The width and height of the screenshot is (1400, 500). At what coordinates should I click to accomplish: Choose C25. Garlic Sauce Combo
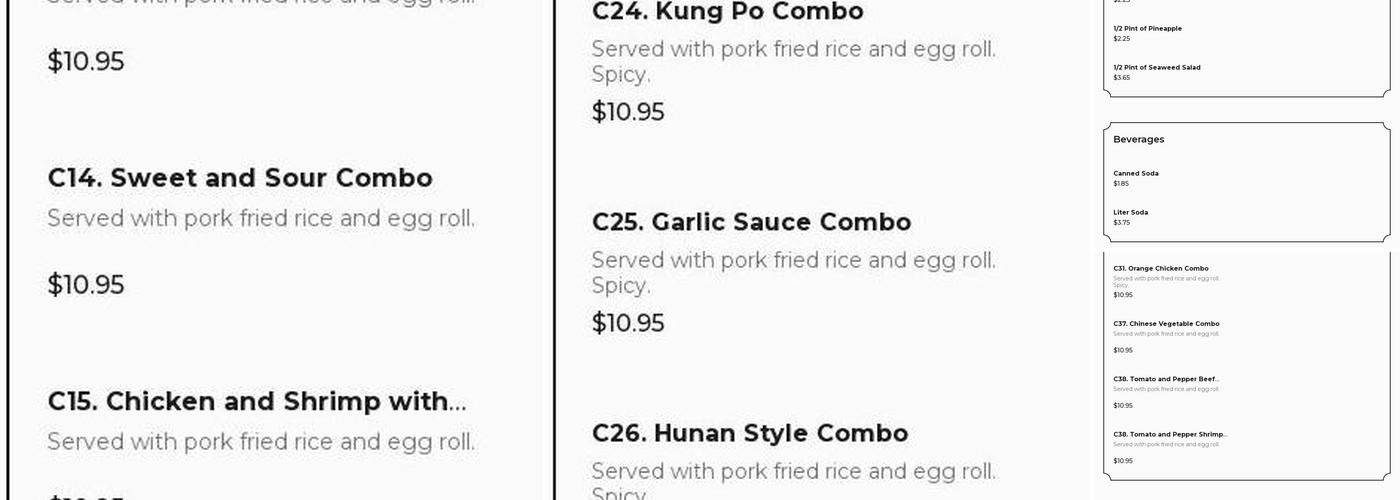click(x=751, y=222)
